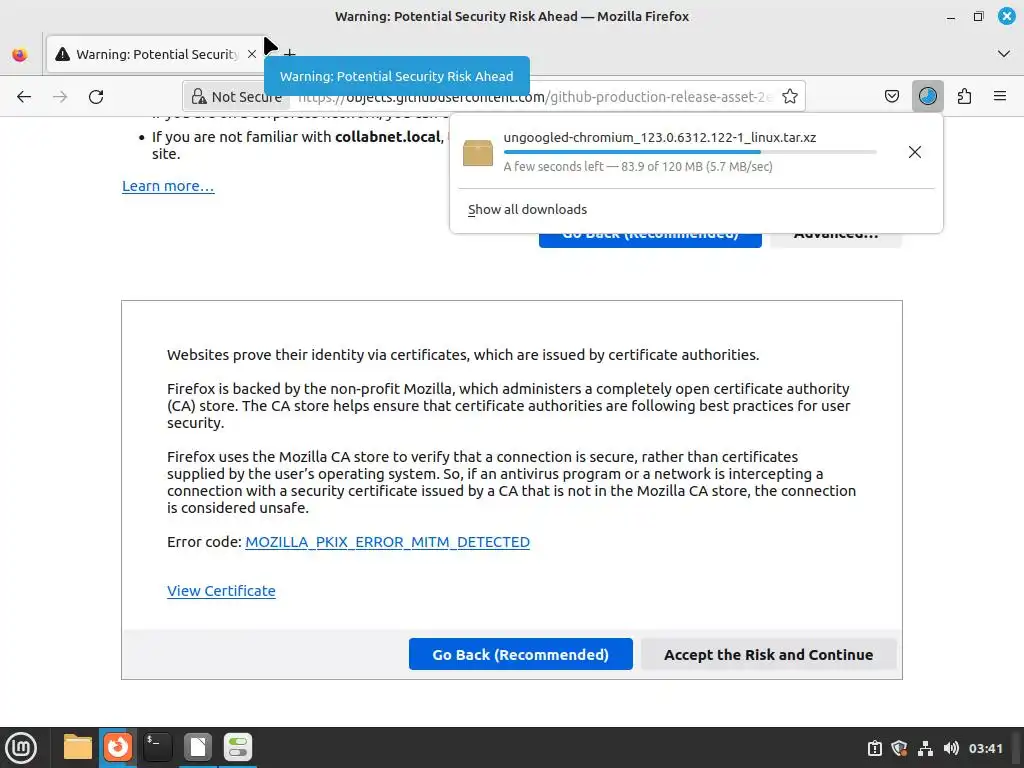Open the Files folder in taskbar
Viewport: 1024px width, 768px height.
(x=77, y=747)
